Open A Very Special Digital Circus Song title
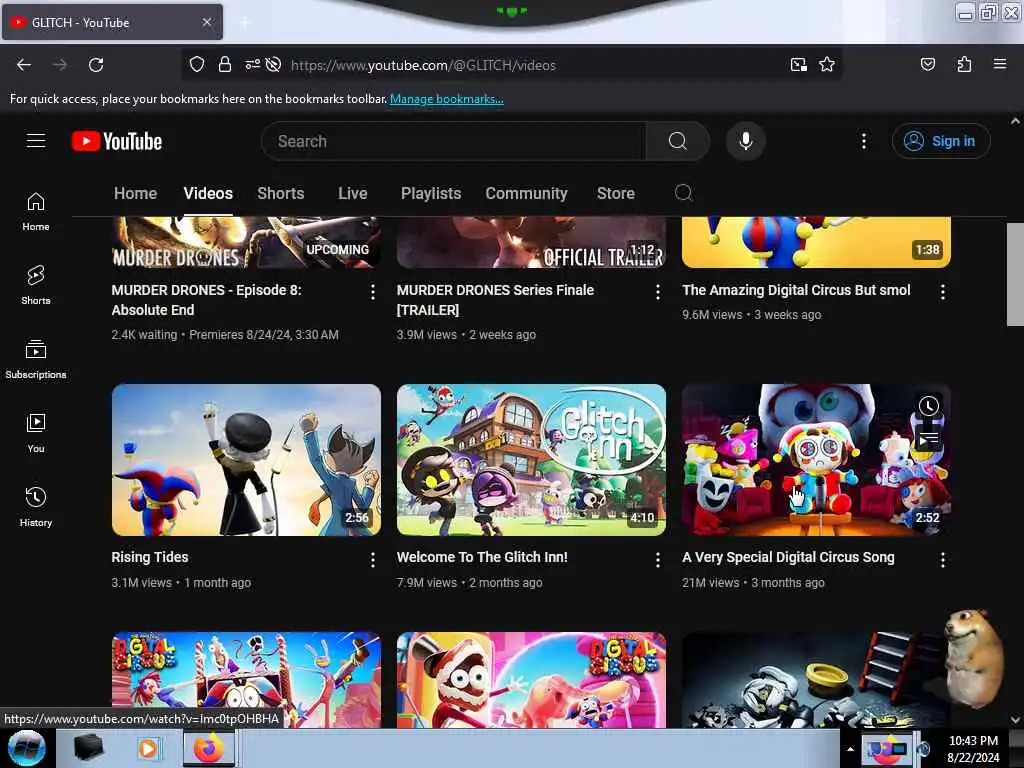 pyautogui.click(x=788, y=557)
